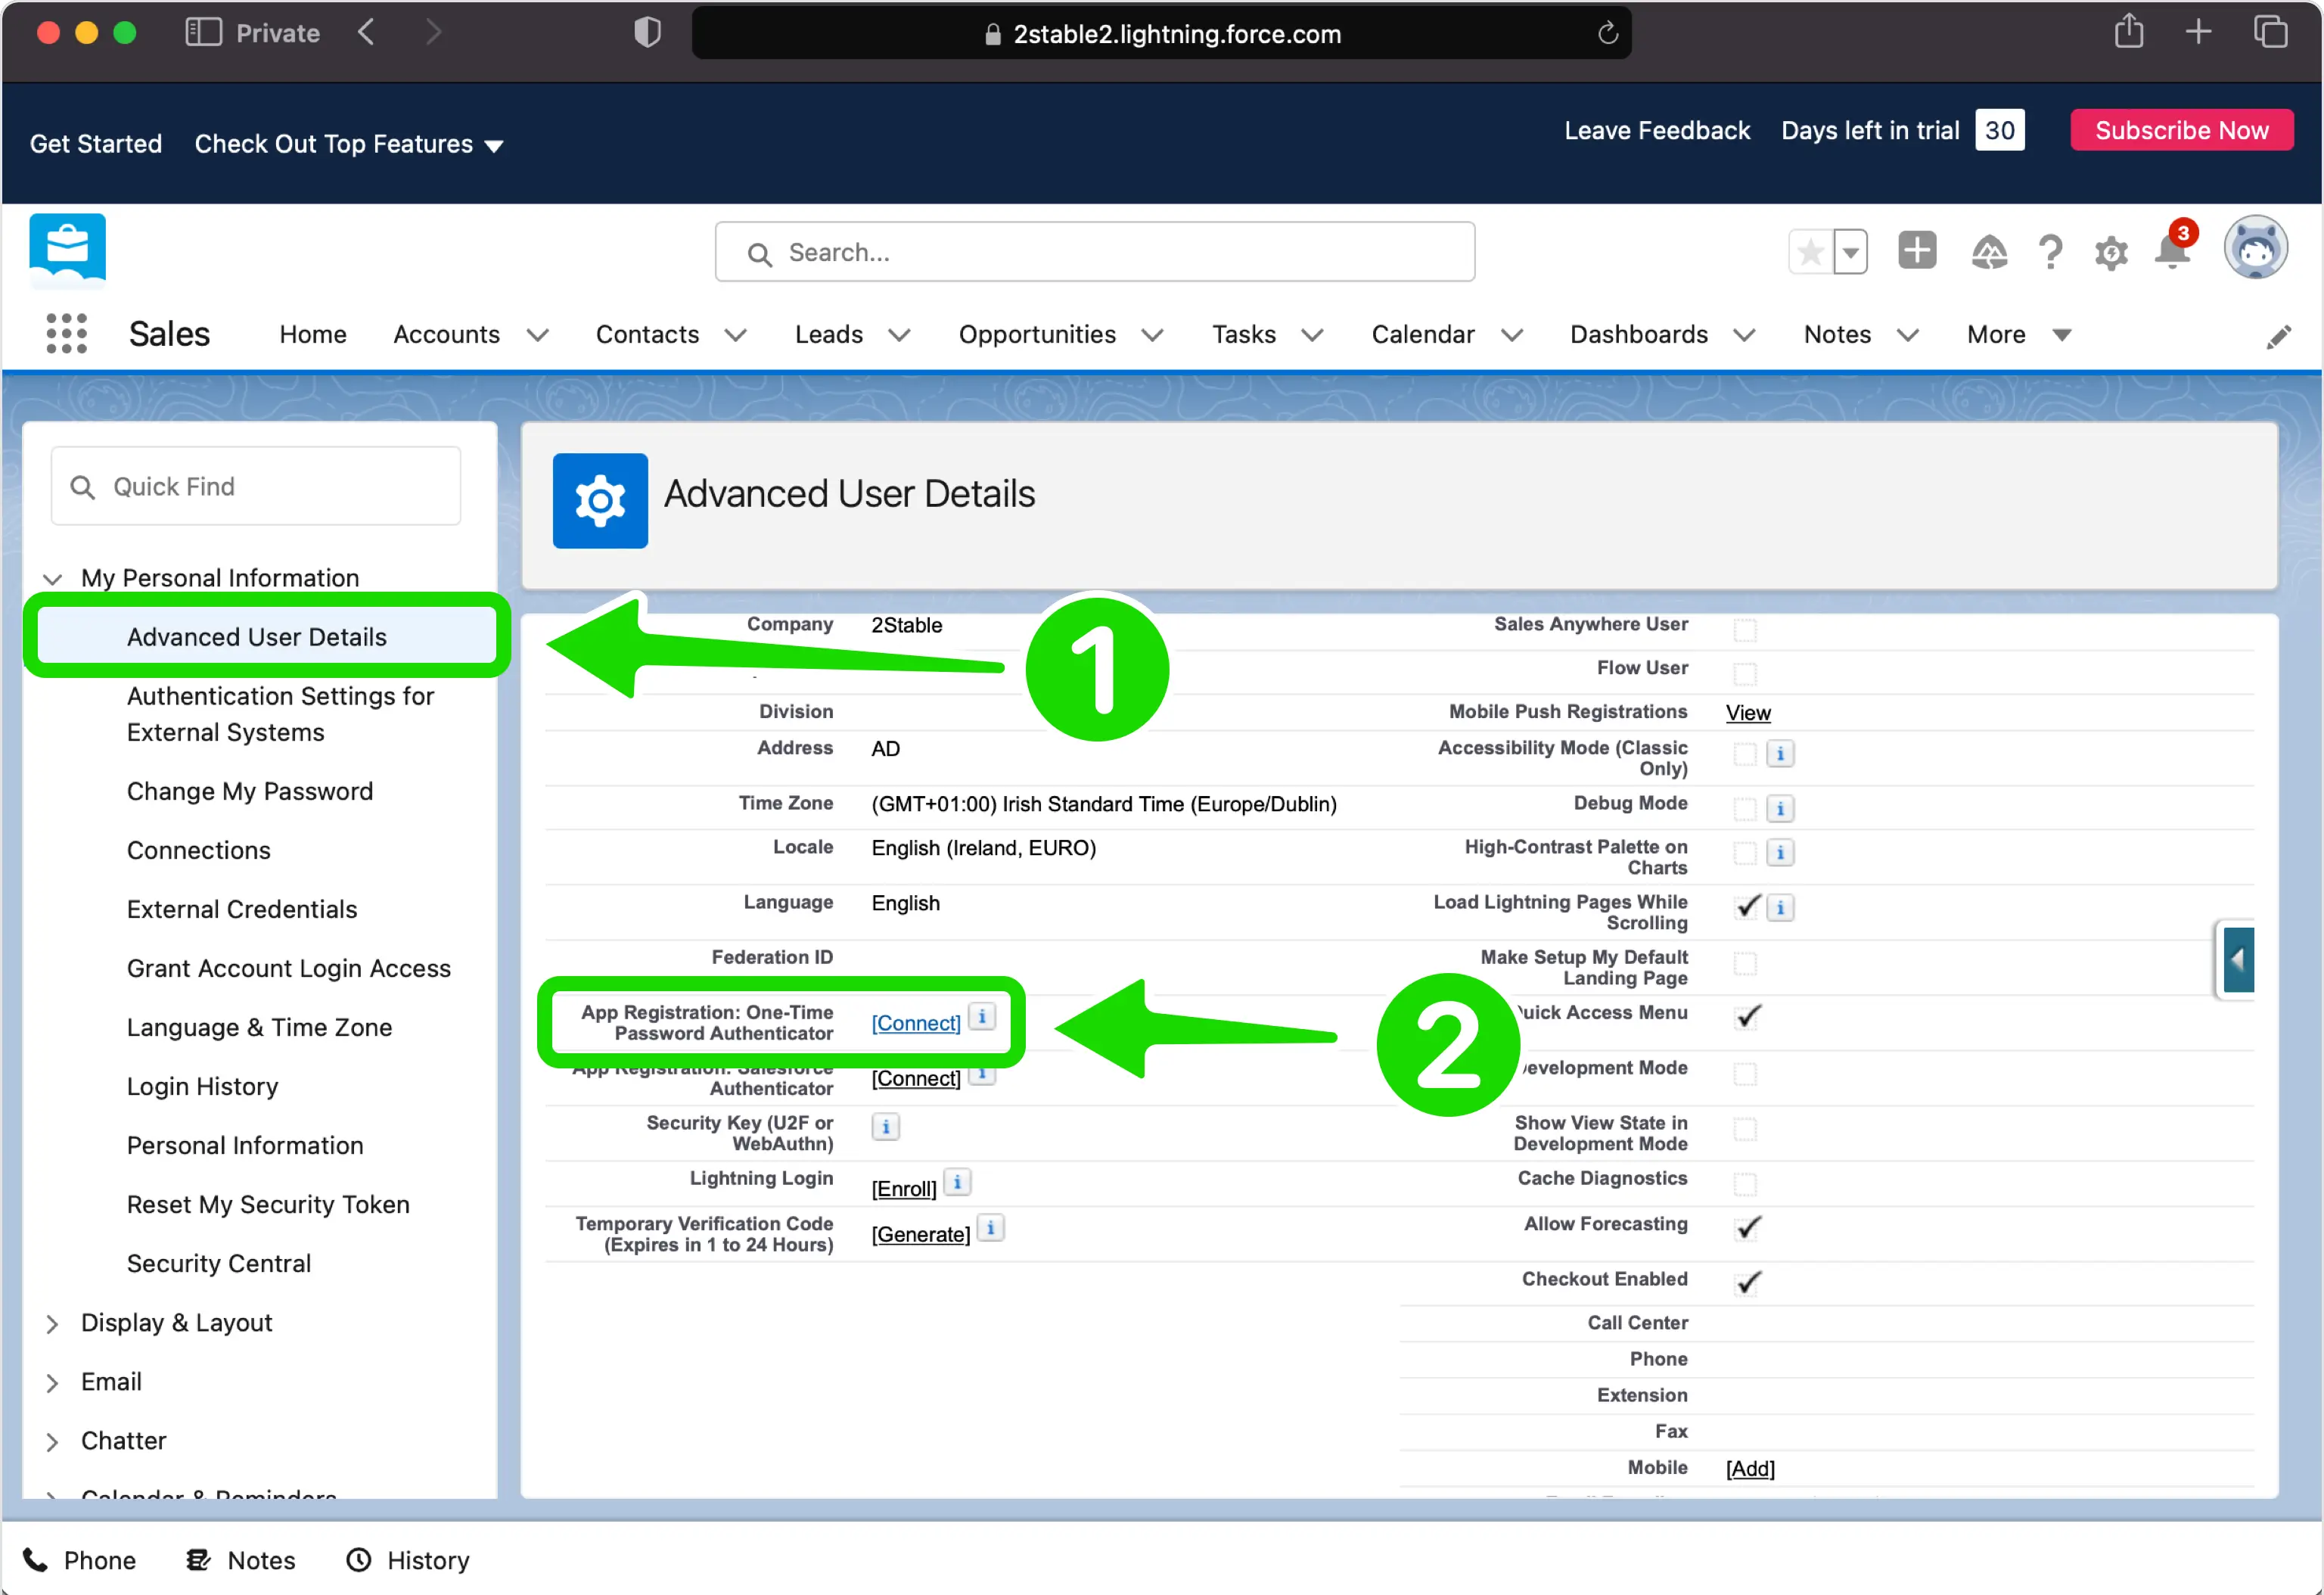Image resolution: width=2324 pixels, height=1595 pixels.
Task: Open the History utility bar item
Action: pos(408,1560)
